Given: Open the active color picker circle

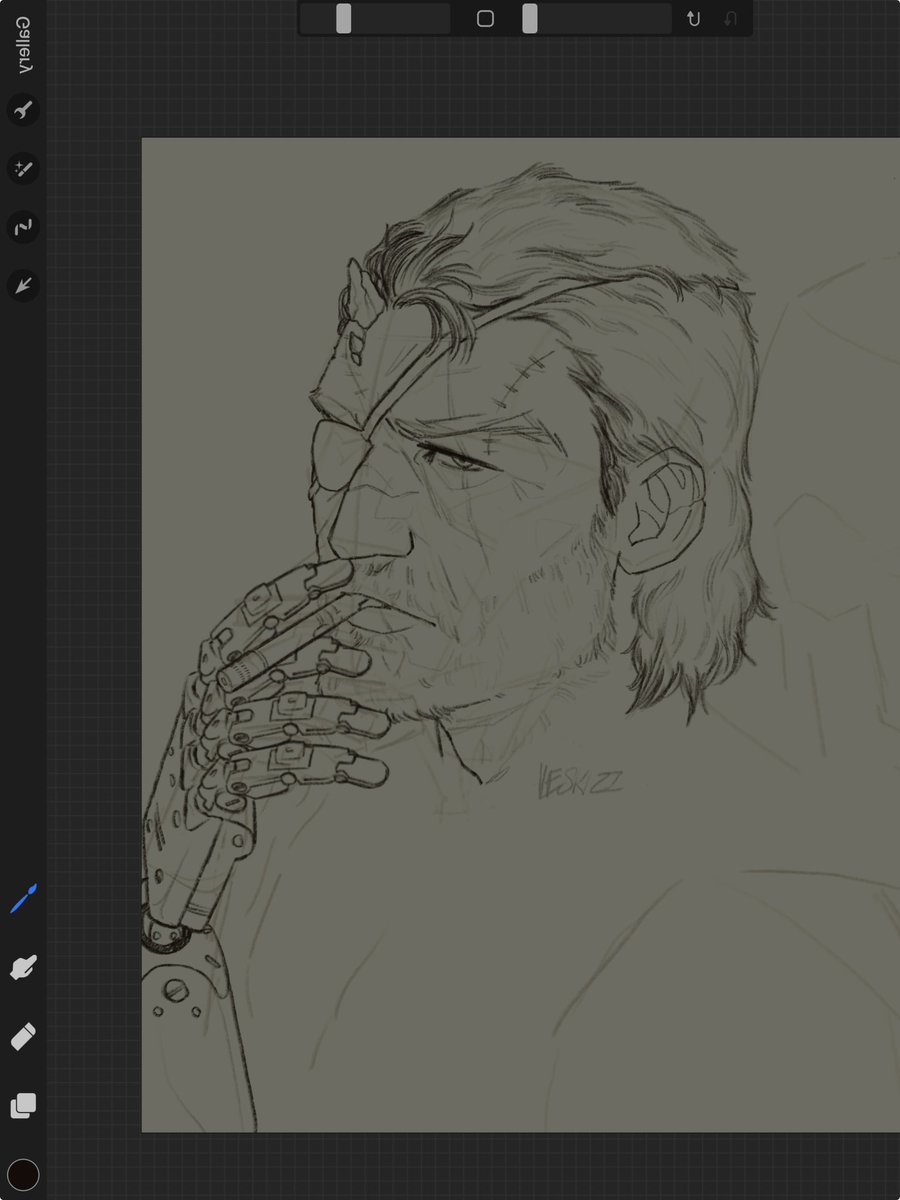Looking at the screenshot, I should point(23,1174).
